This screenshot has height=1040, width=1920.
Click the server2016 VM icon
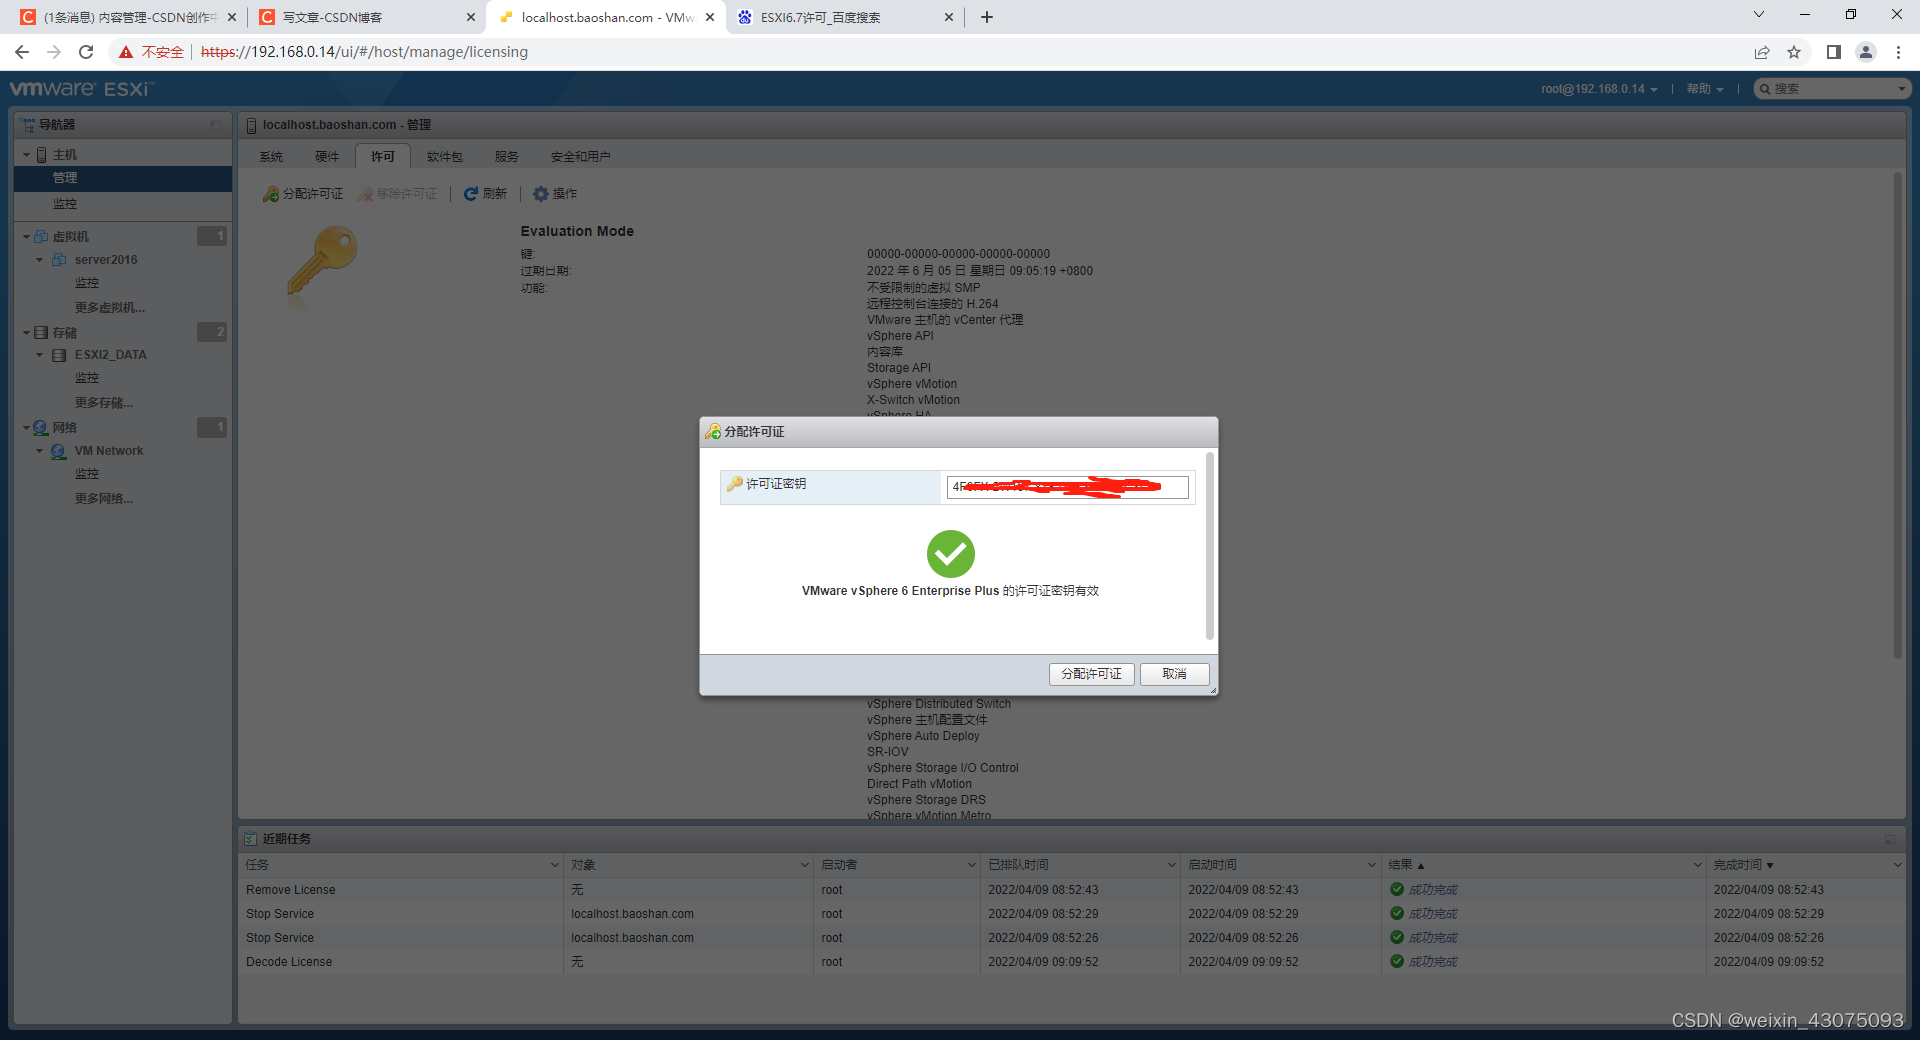(x=59, y=260)
